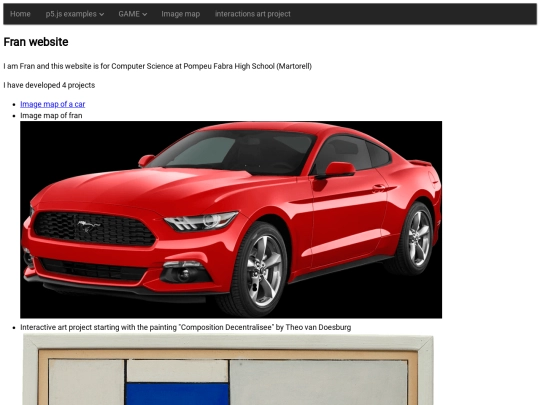The image size is (540, 405).
Task: Click the Composition Decentralisee painting image
Action: coord(228,370)
